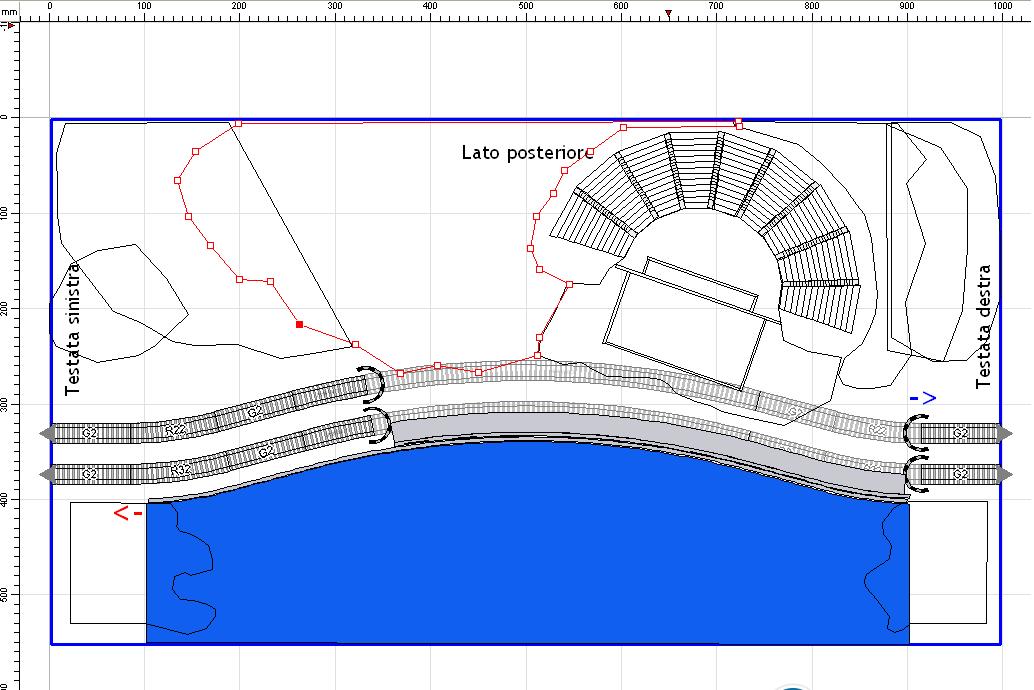
Task: Select the white rectangle right of the water
Action: click(948, 563)
